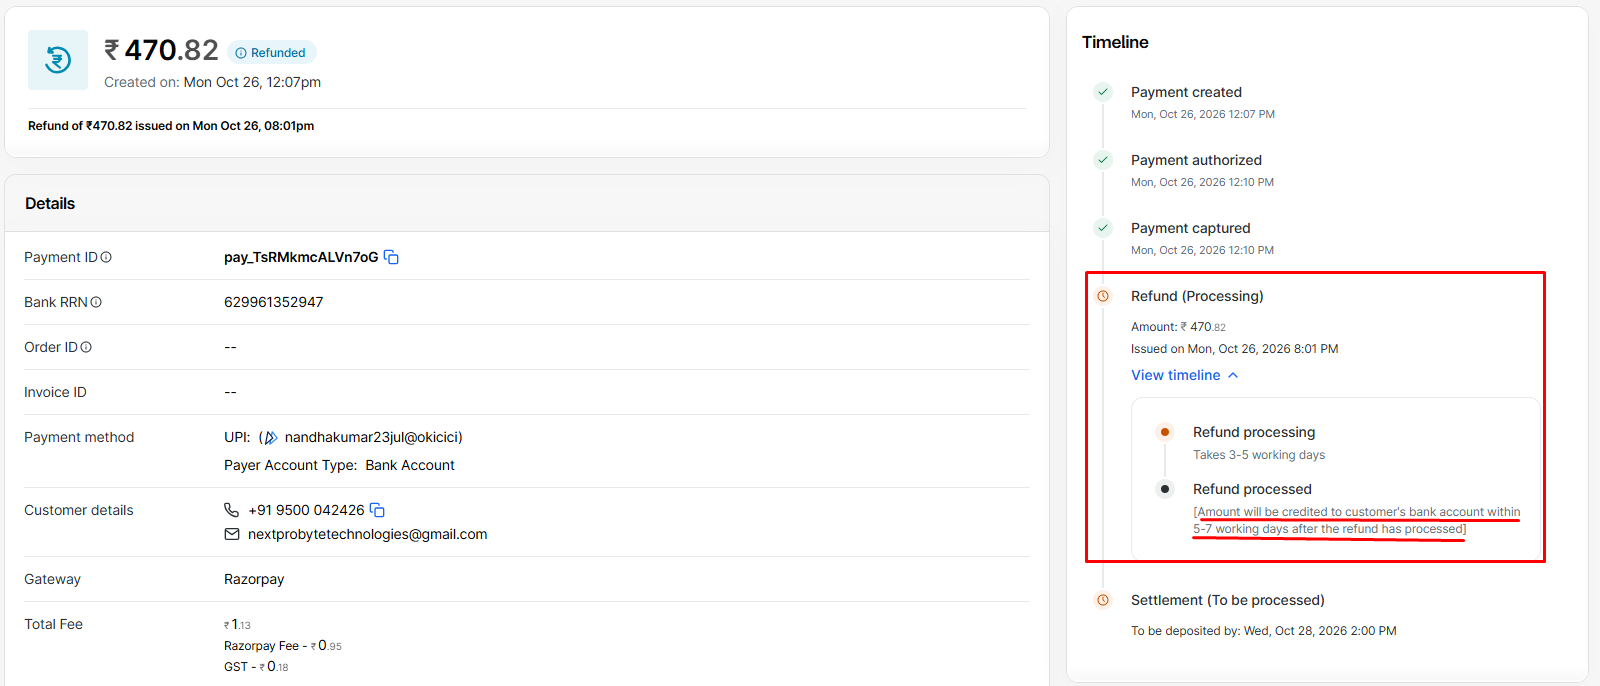Copy the customer phone number
This screenshot has height=686, width=1600.
(x=377, y=510)
